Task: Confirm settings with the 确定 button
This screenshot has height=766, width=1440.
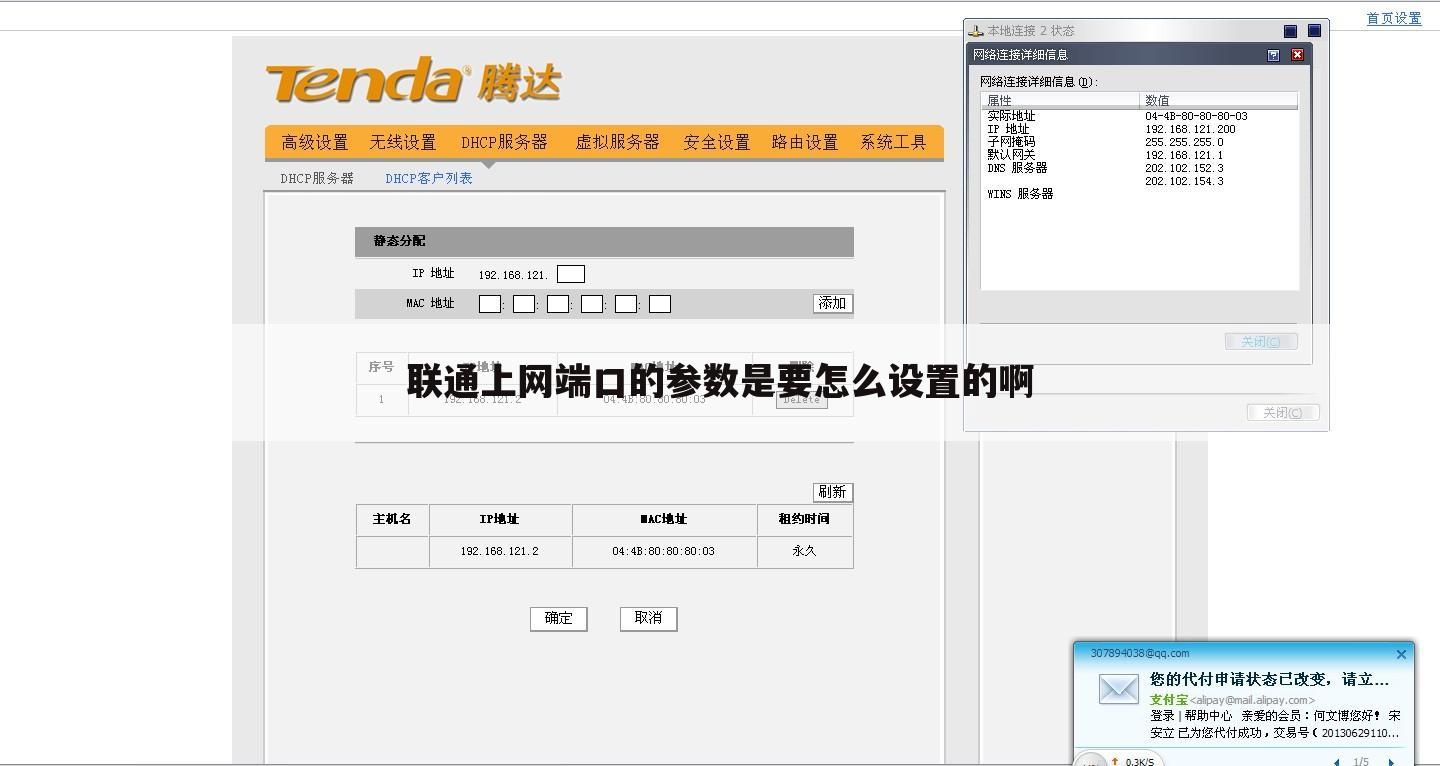Action: pyautogui.click(x=558, y=618)
